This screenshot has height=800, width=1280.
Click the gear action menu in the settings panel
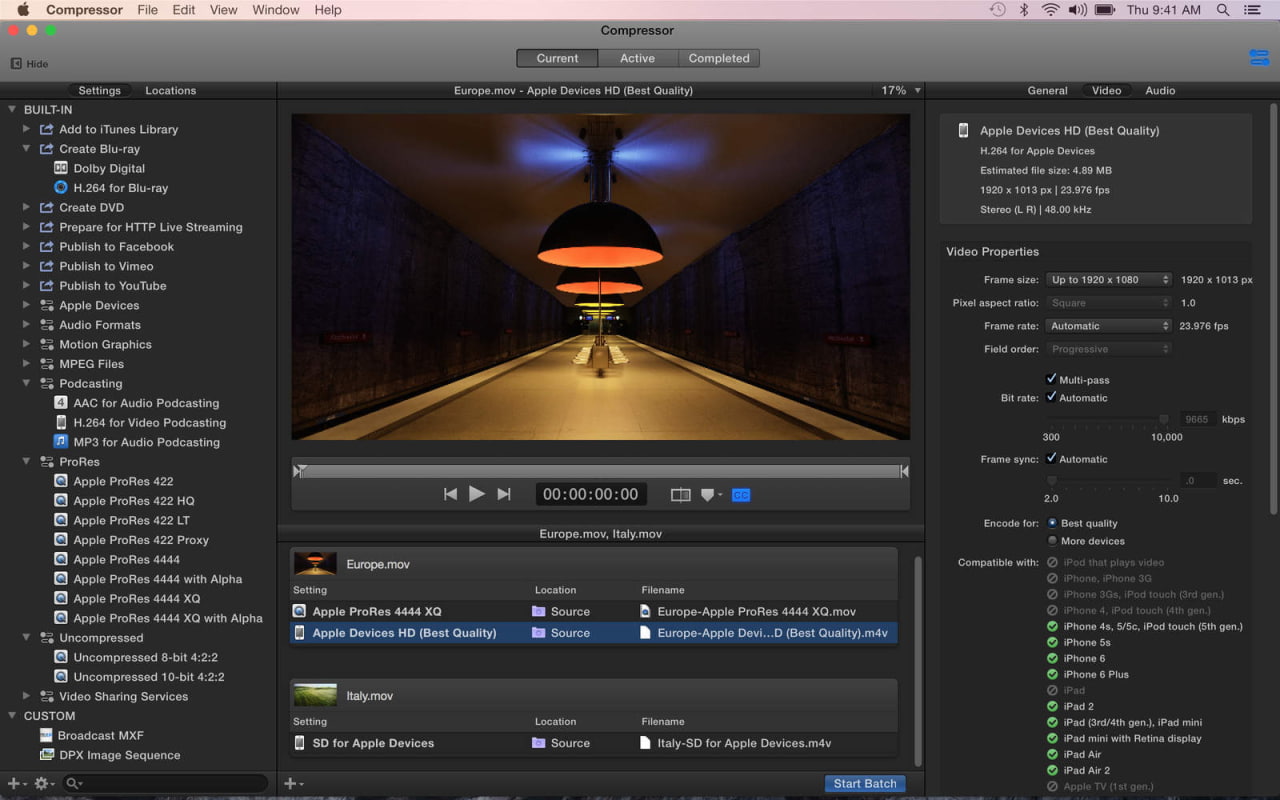tap(44, 783)
